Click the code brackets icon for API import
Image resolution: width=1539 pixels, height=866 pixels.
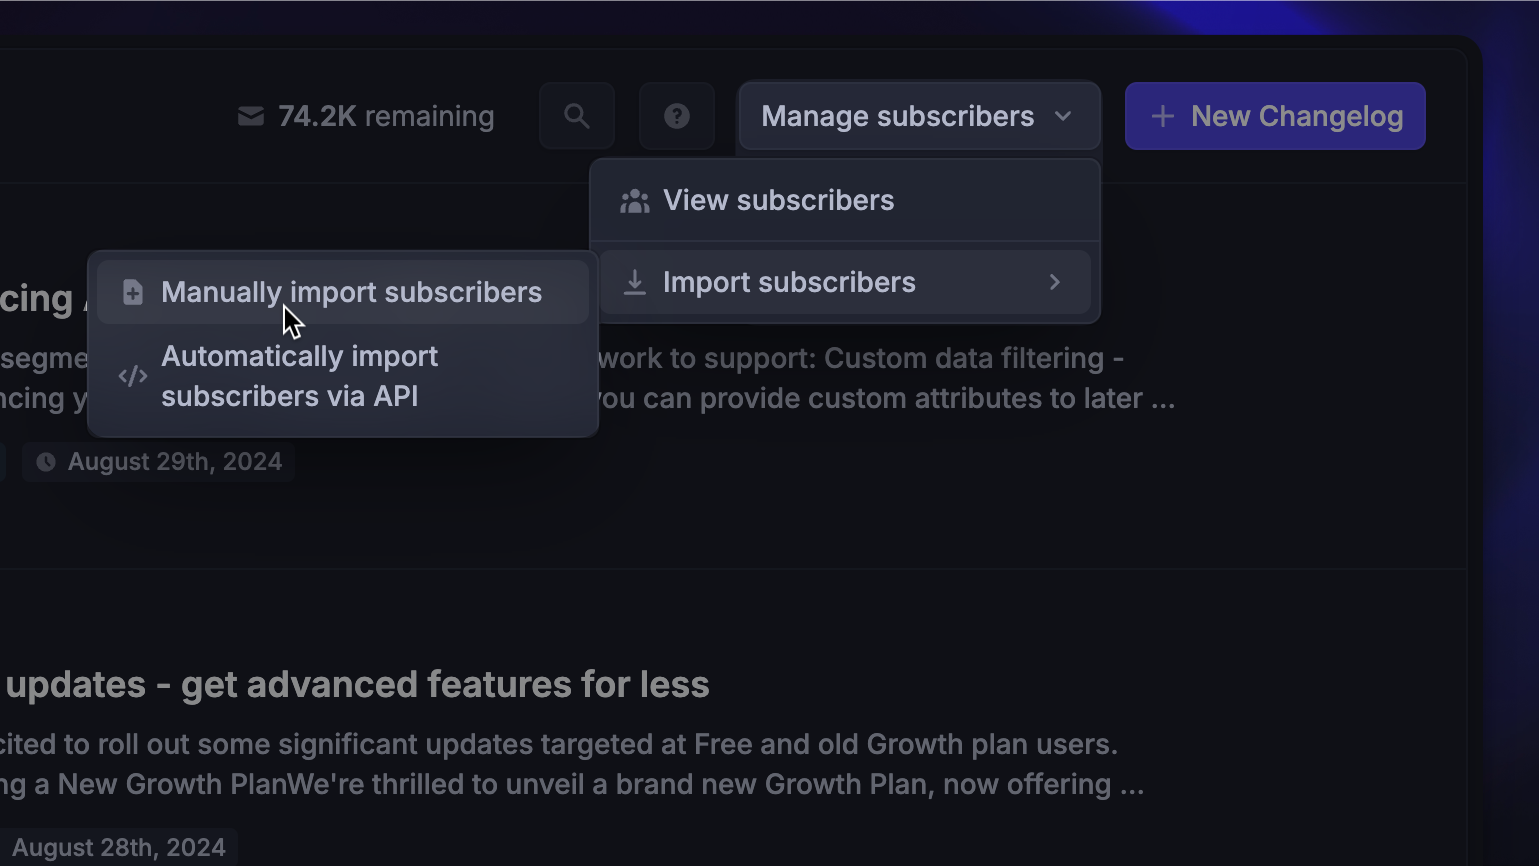[132, 377]
